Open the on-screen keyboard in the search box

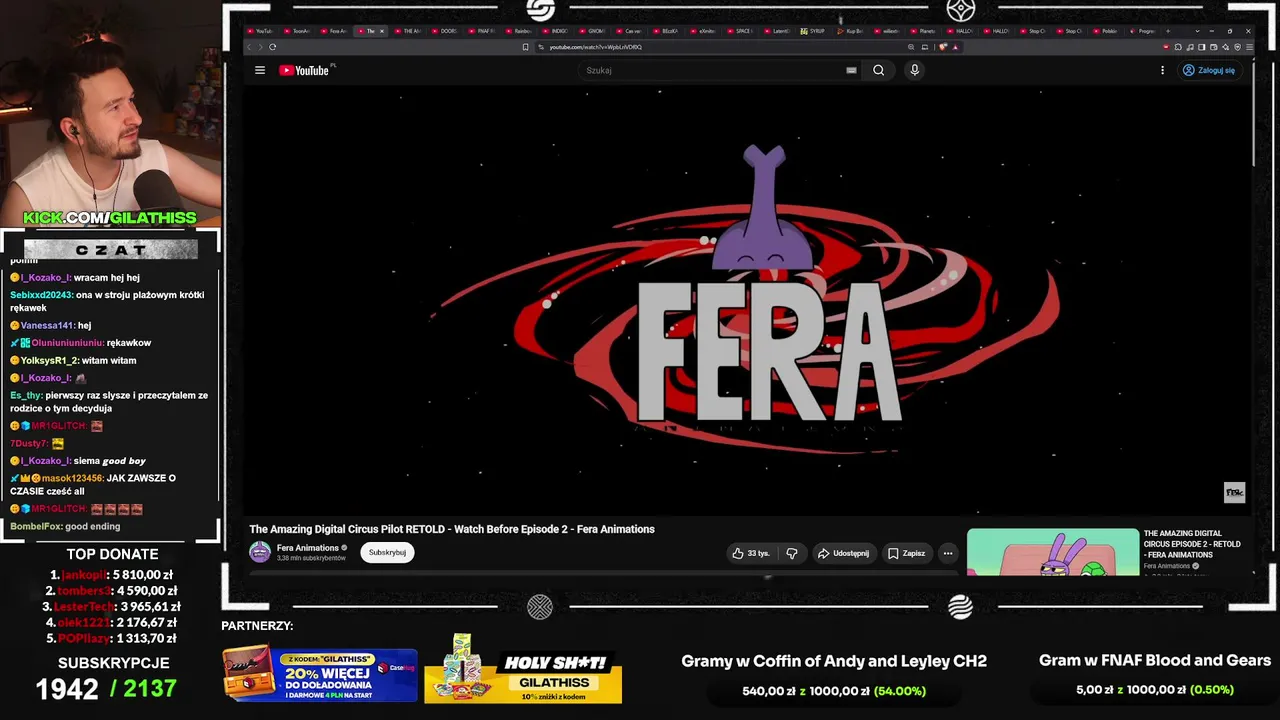click(x=851, y=70)
